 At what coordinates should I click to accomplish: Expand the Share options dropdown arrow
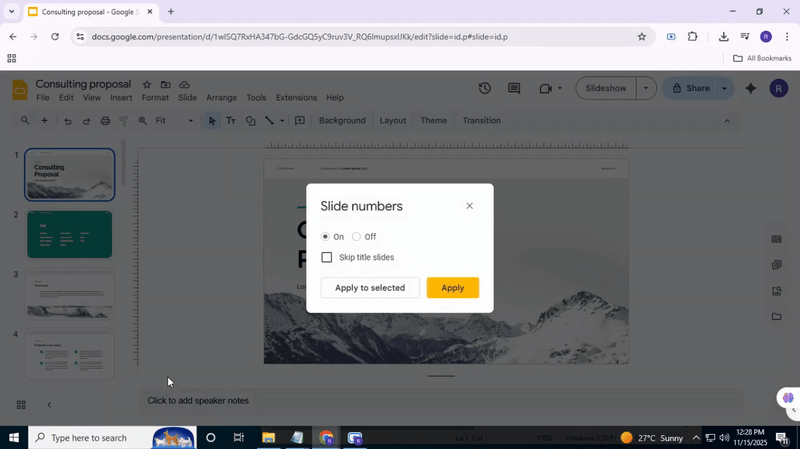pyautogui.click(x=724, y=88)
